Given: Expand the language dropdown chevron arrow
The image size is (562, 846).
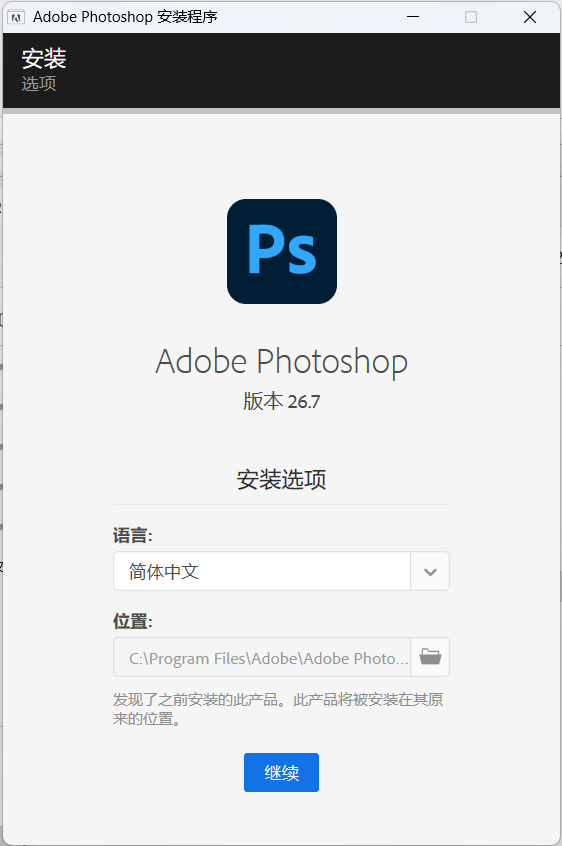Looking at the screenshot, I should point(430,571).
